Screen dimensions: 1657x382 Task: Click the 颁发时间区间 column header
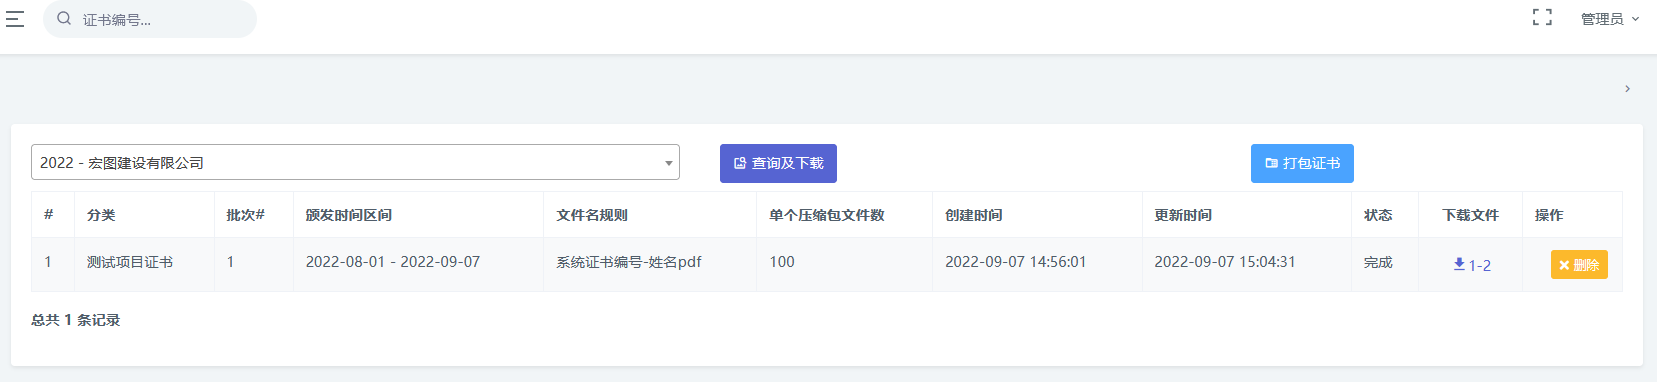pyautogui.click(x=349, y=215)
